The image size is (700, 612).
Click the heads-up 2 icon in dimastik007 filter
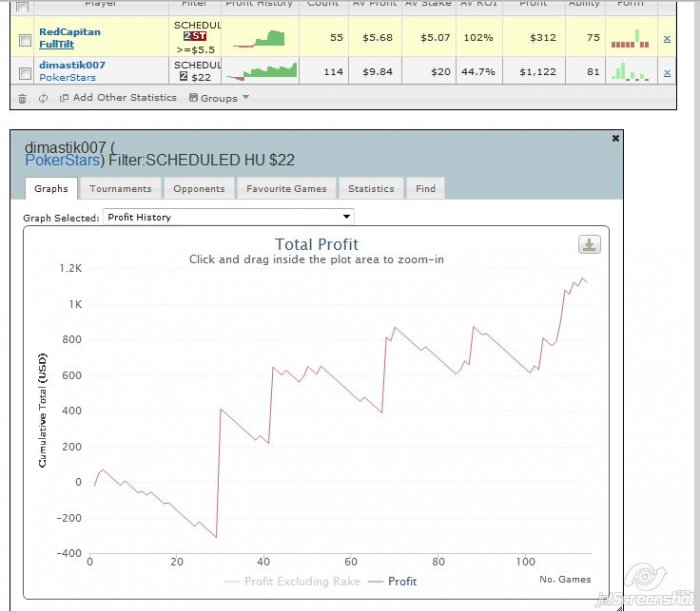click(x=183, y=76)
